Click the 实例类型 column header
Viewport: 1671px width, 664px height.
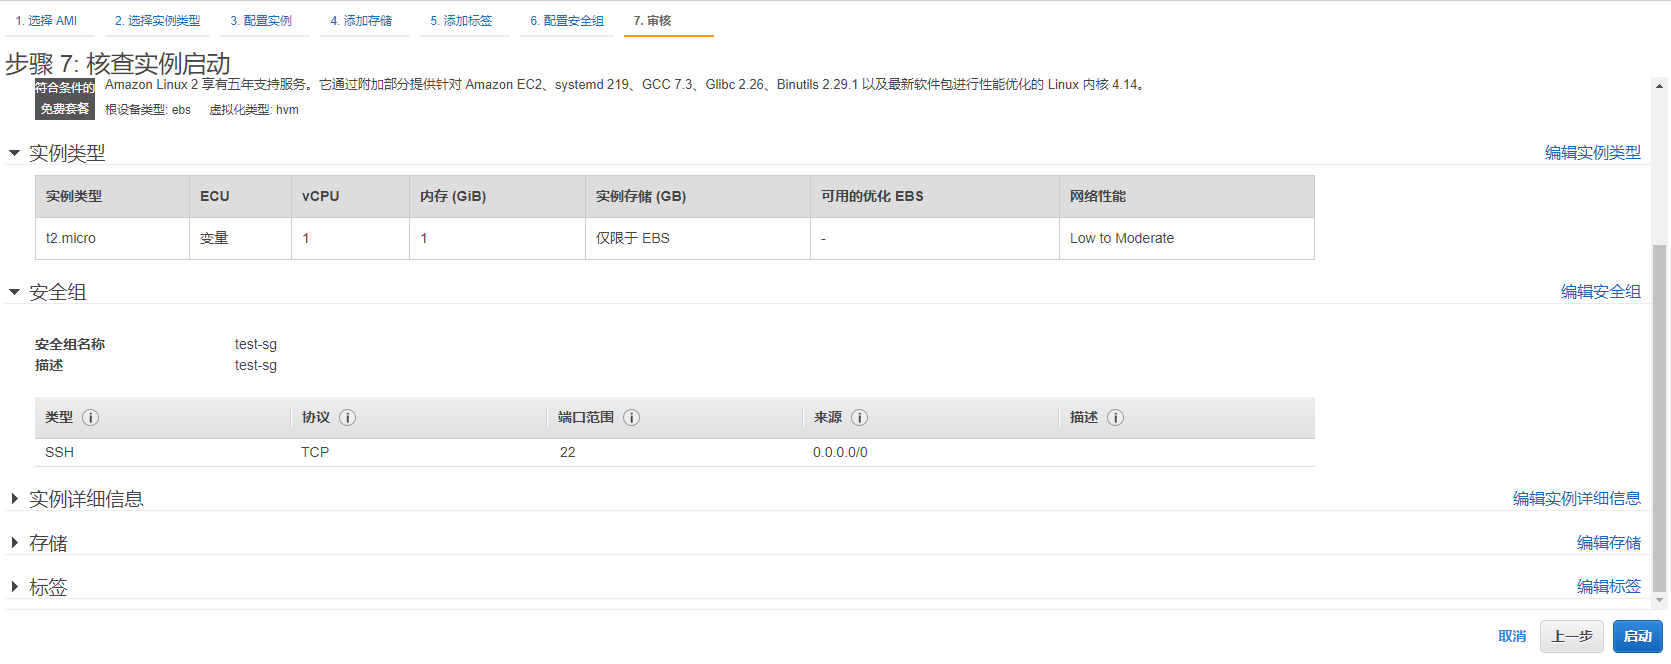coord(112,197)
